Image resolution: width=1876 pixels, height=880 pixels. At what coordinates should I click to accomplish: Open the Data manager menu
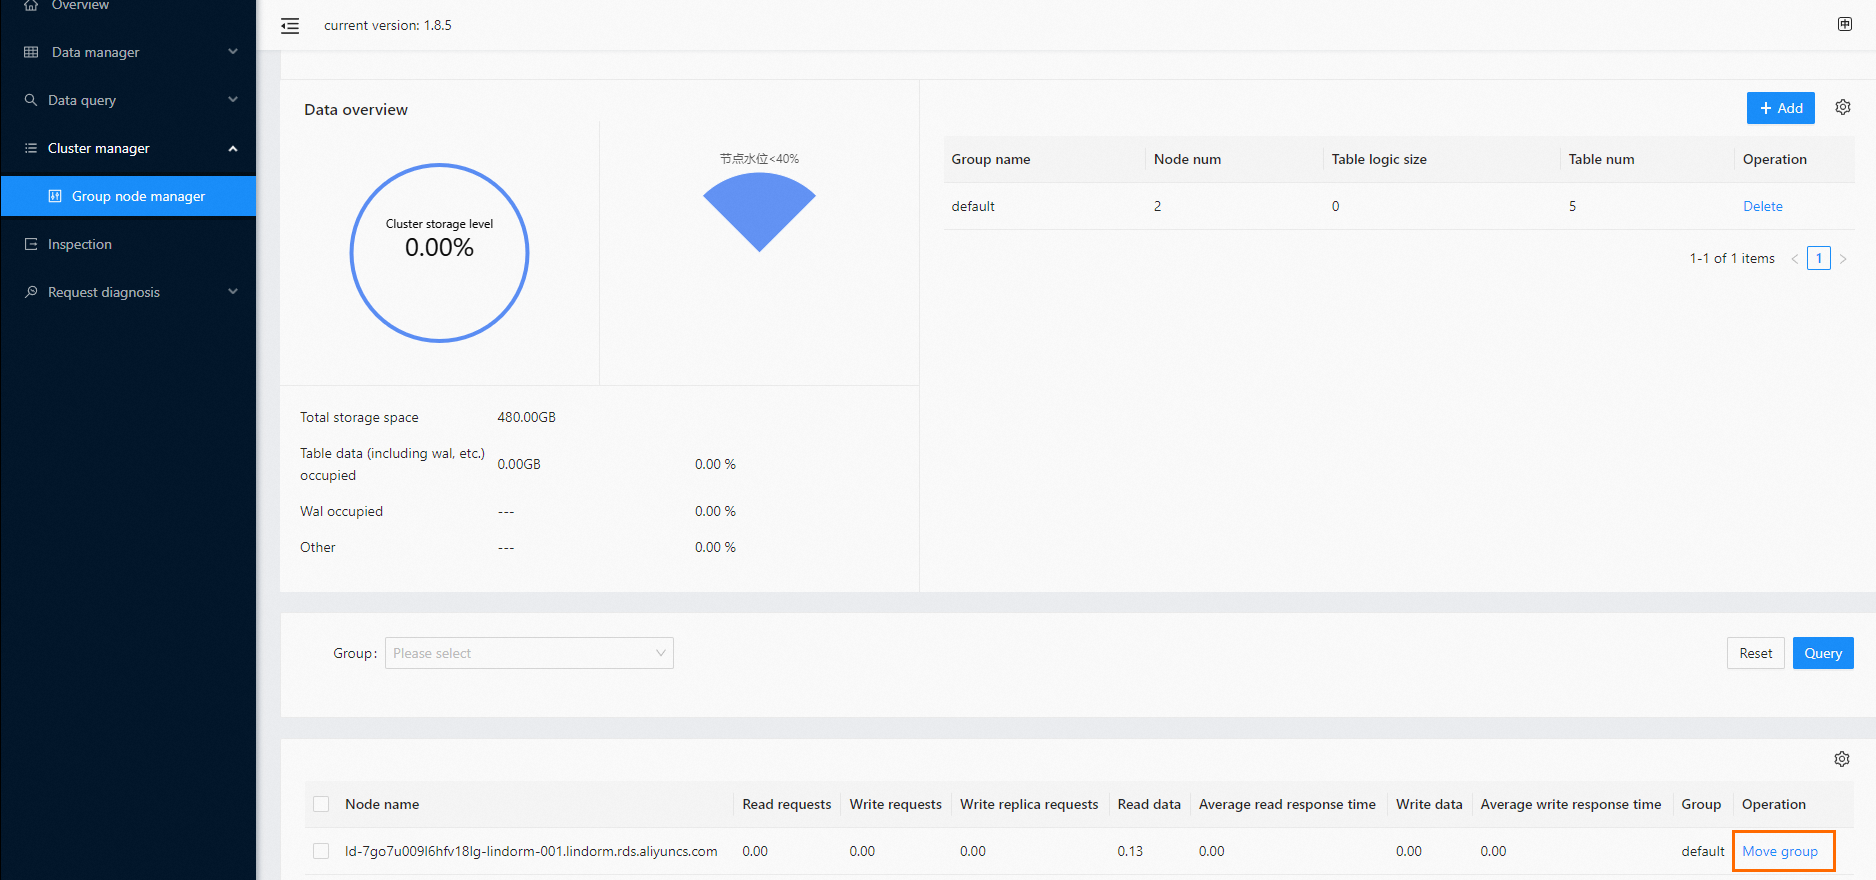[128, 52]
